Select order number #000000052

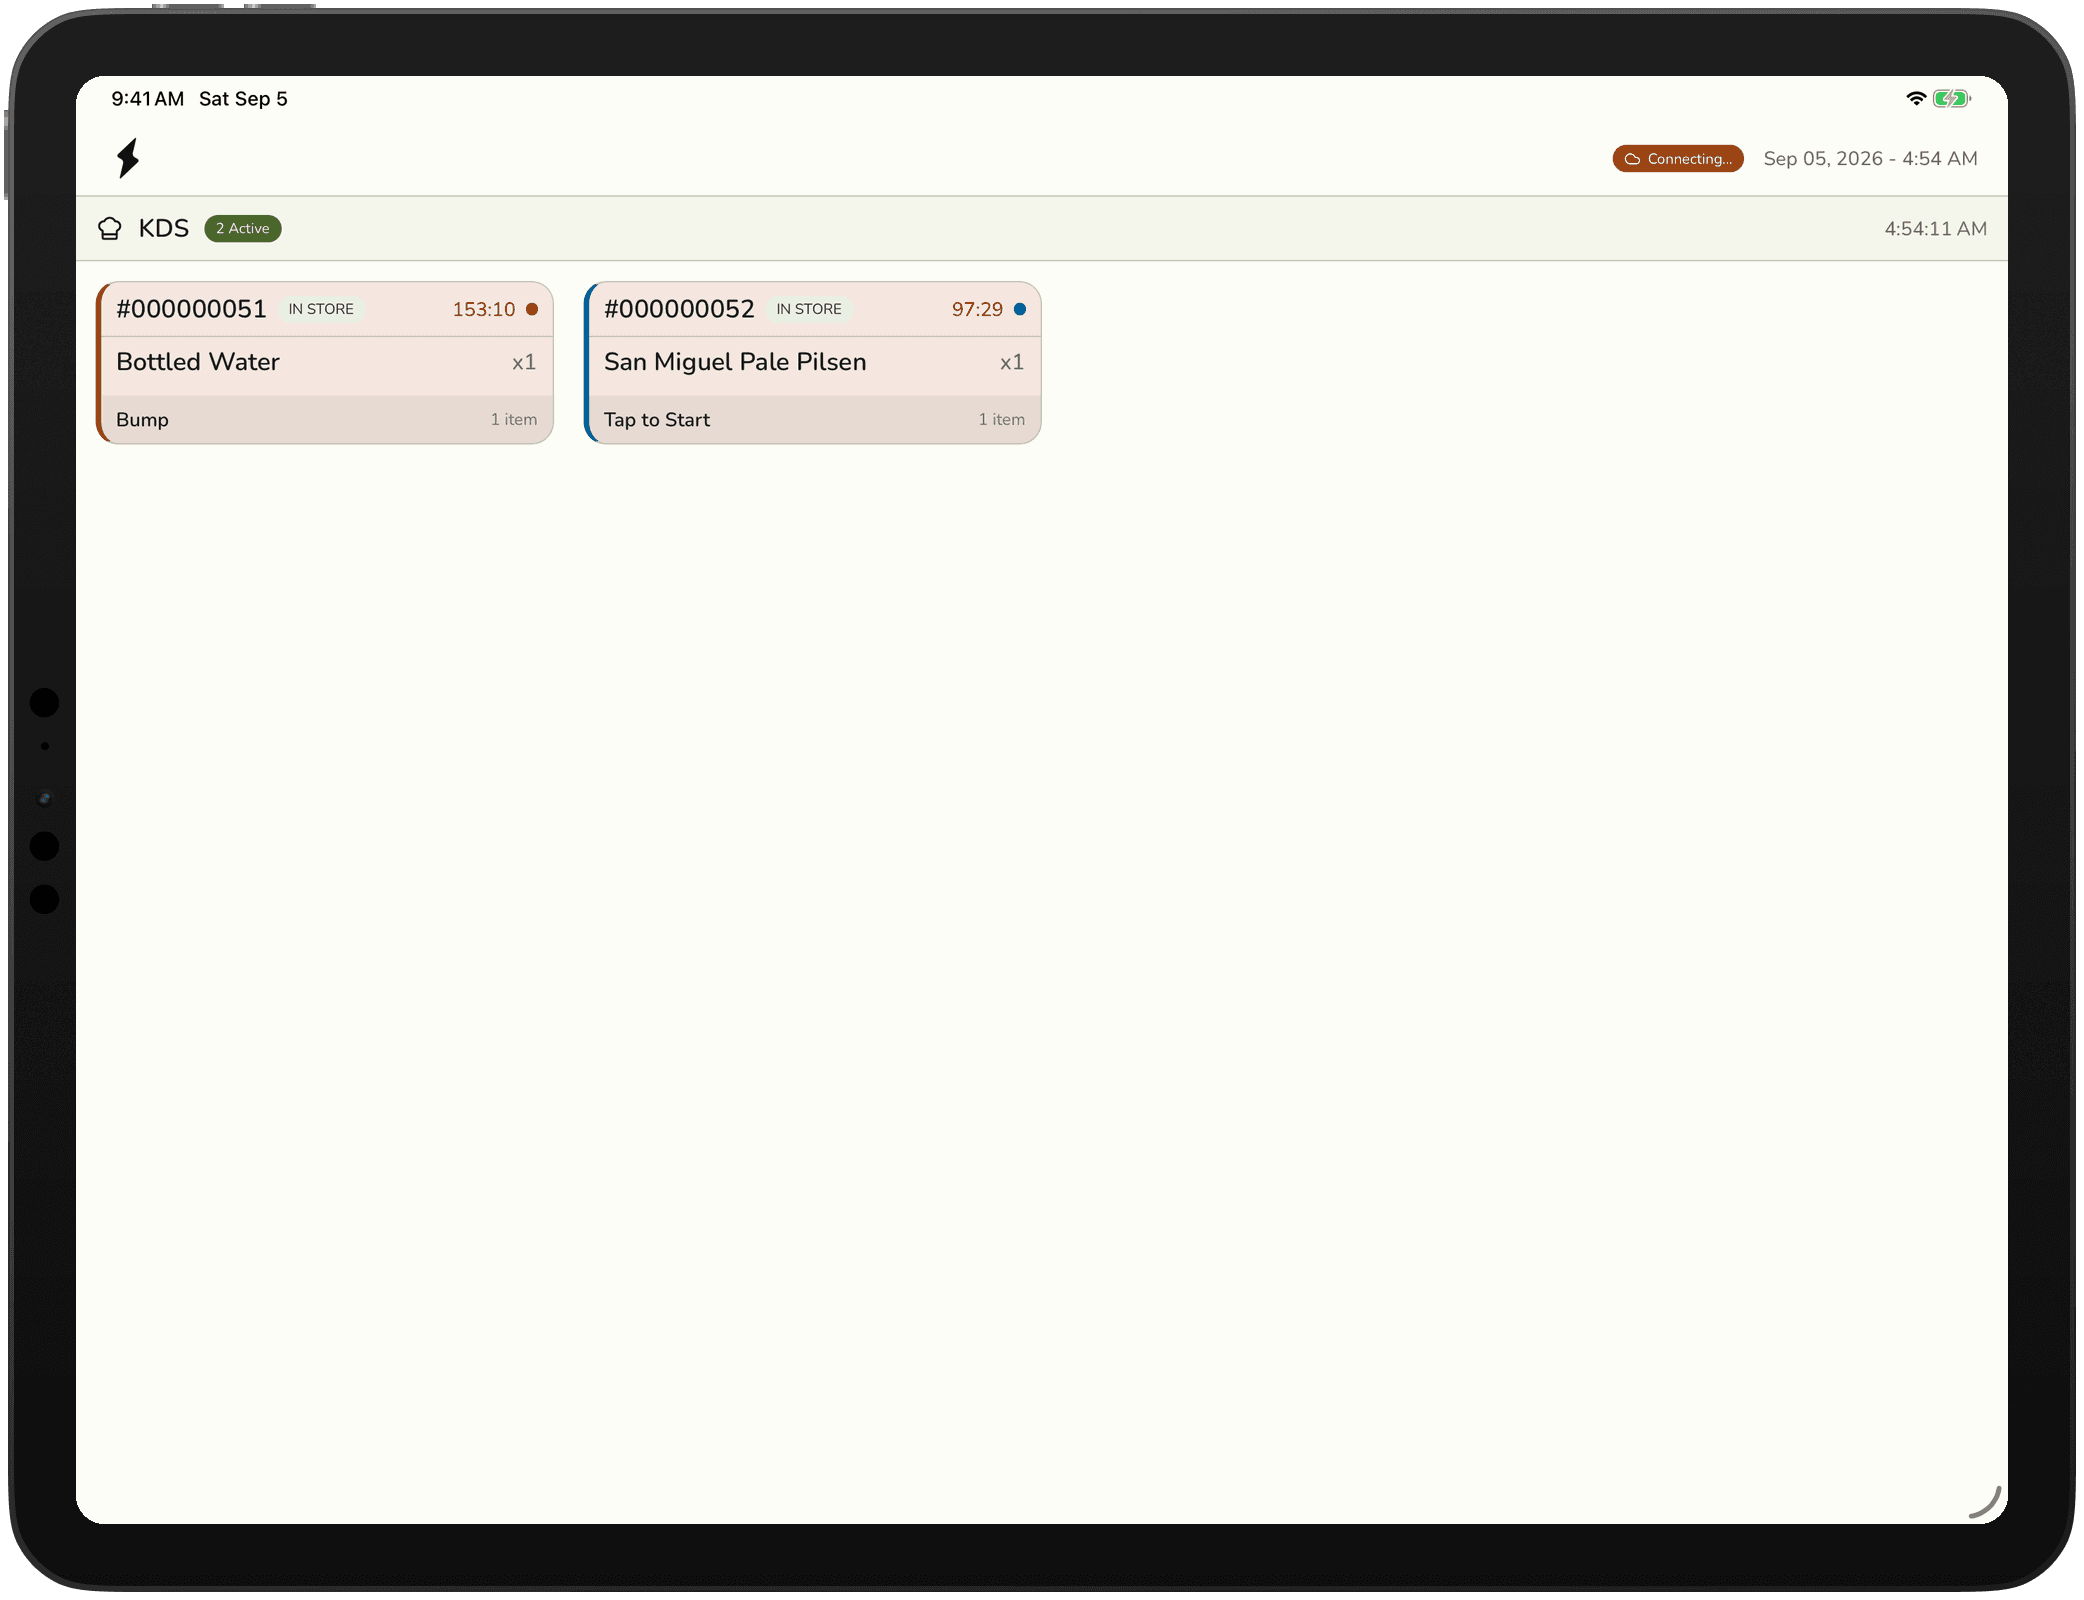tap(679, 309)
